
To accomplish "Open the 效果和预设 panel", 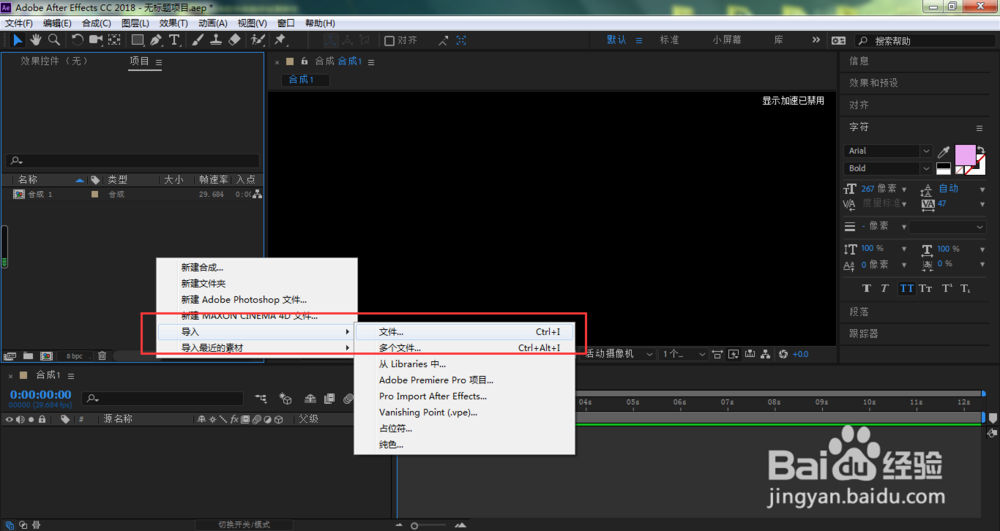I will [x=873, y=83].
